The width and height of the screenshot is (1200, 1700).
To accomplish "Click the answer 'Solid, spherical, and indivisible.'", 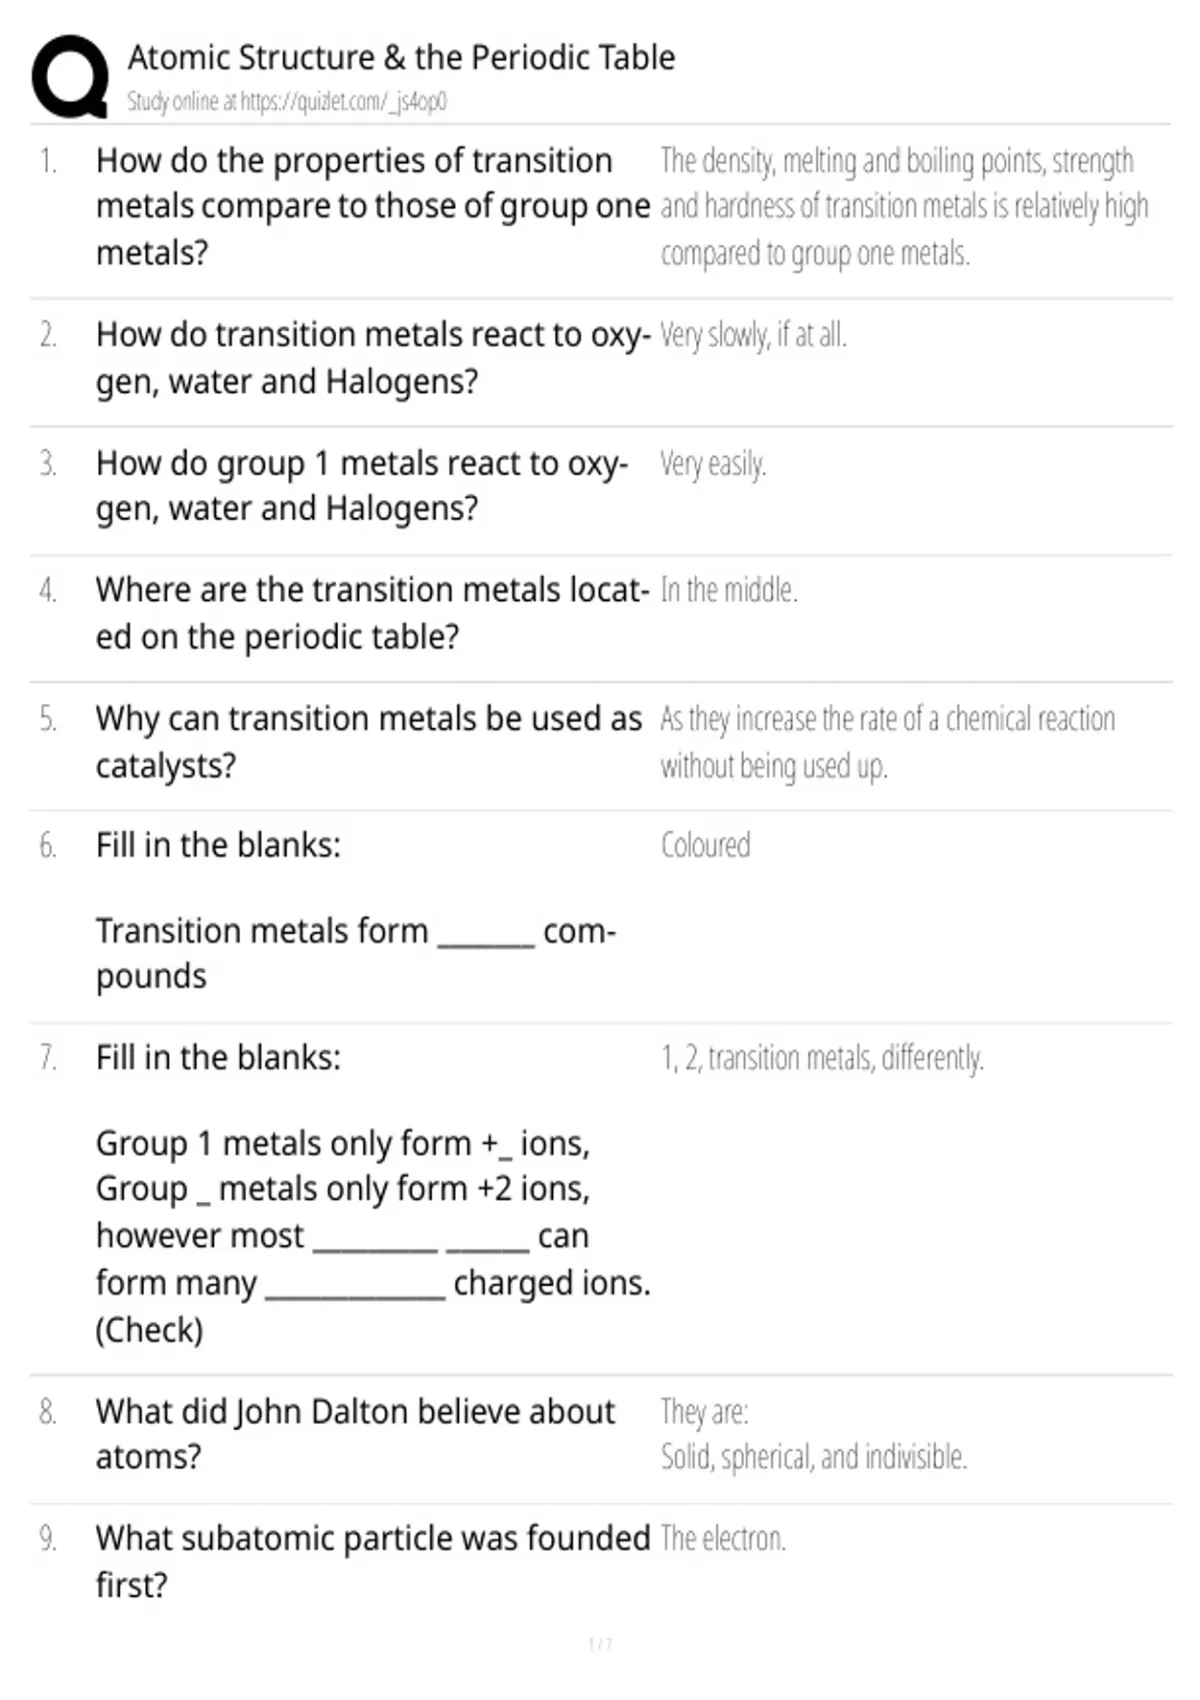I will (x=813, y=1457).
